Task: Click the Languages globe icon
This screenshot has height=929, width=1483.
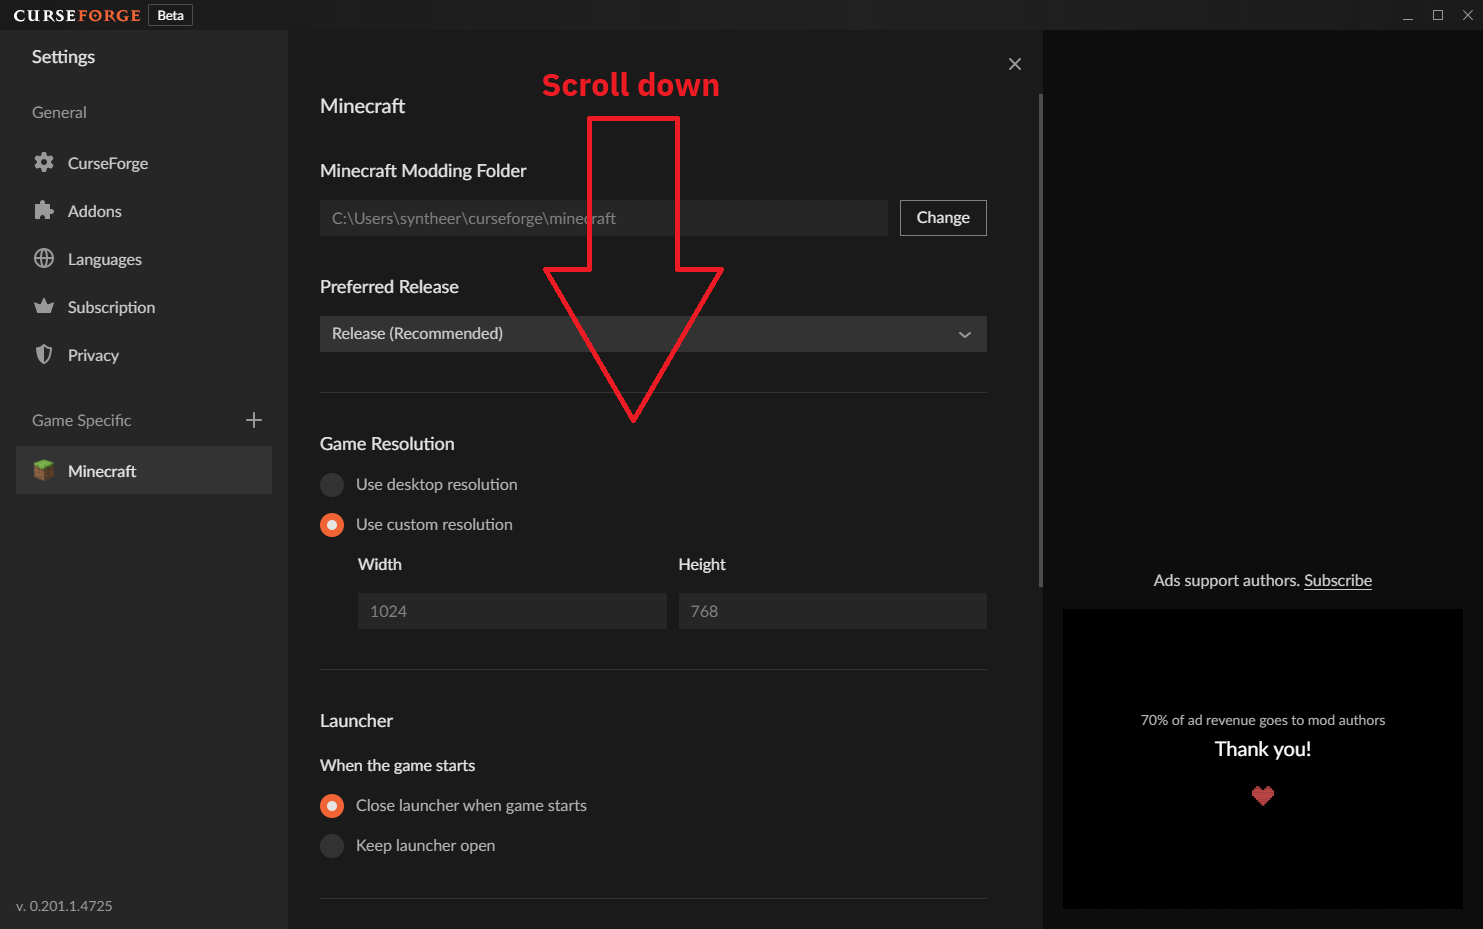Action: click(44, 258)
